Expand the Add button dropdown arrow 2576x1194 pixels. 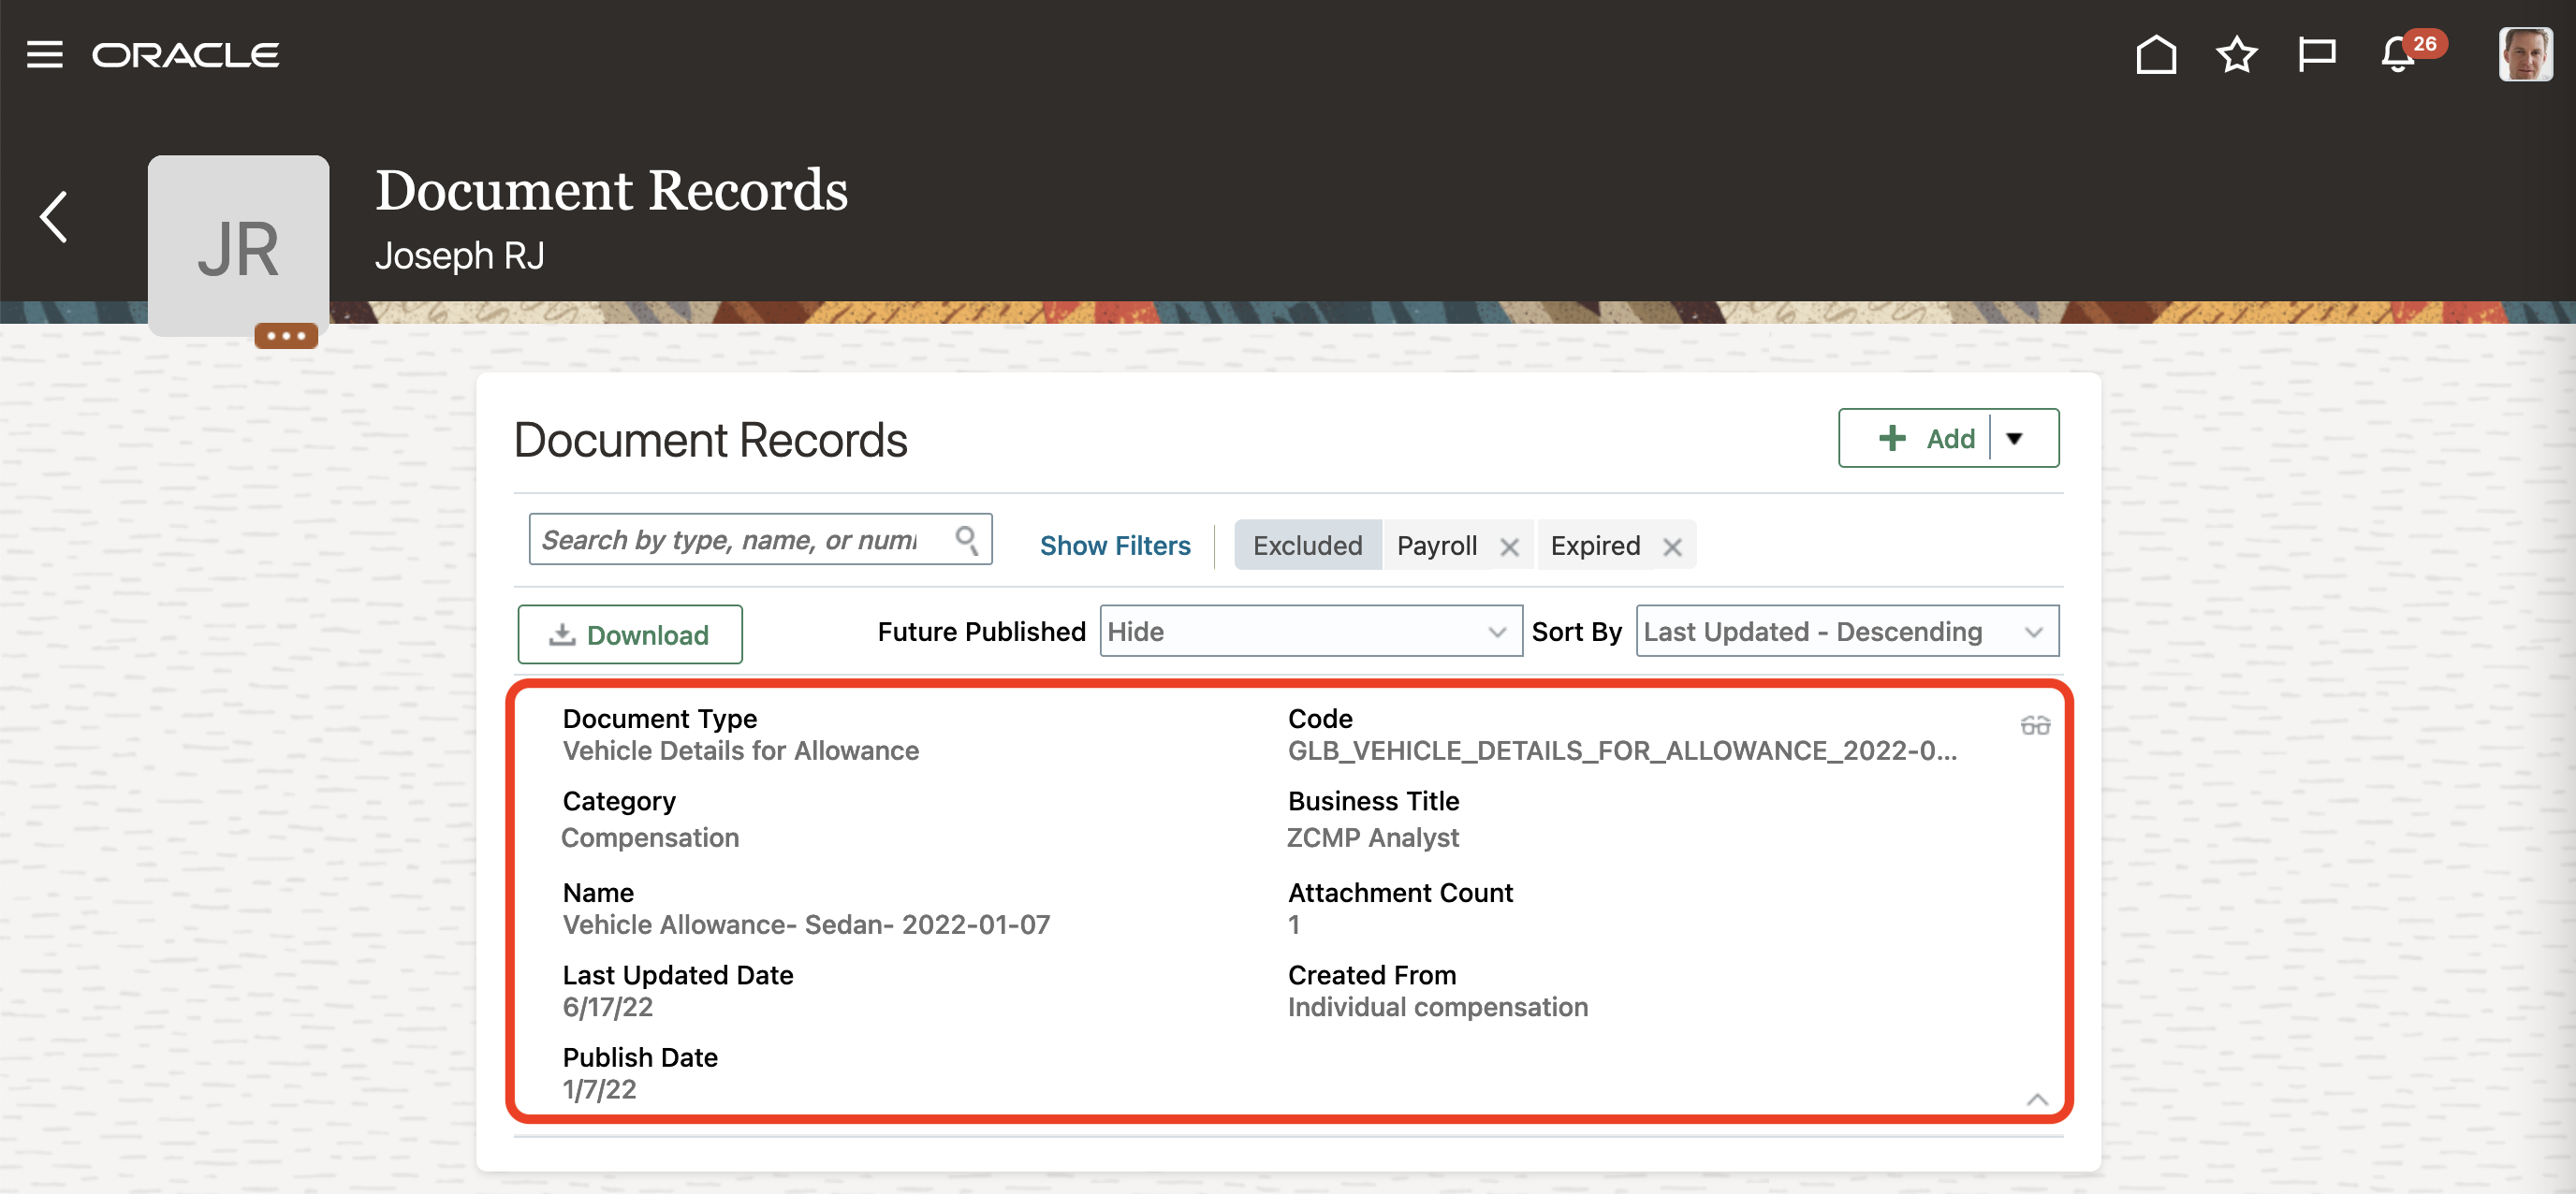tap(2014, 439)
